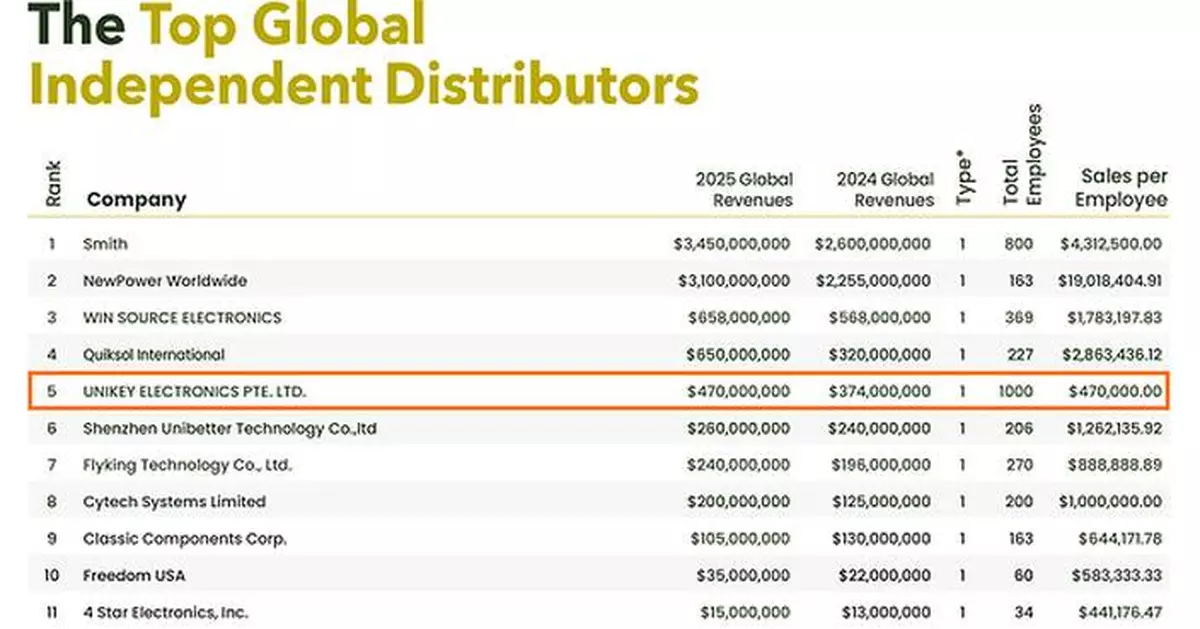Click the $130,000,000 revenue value

[880, 538]
